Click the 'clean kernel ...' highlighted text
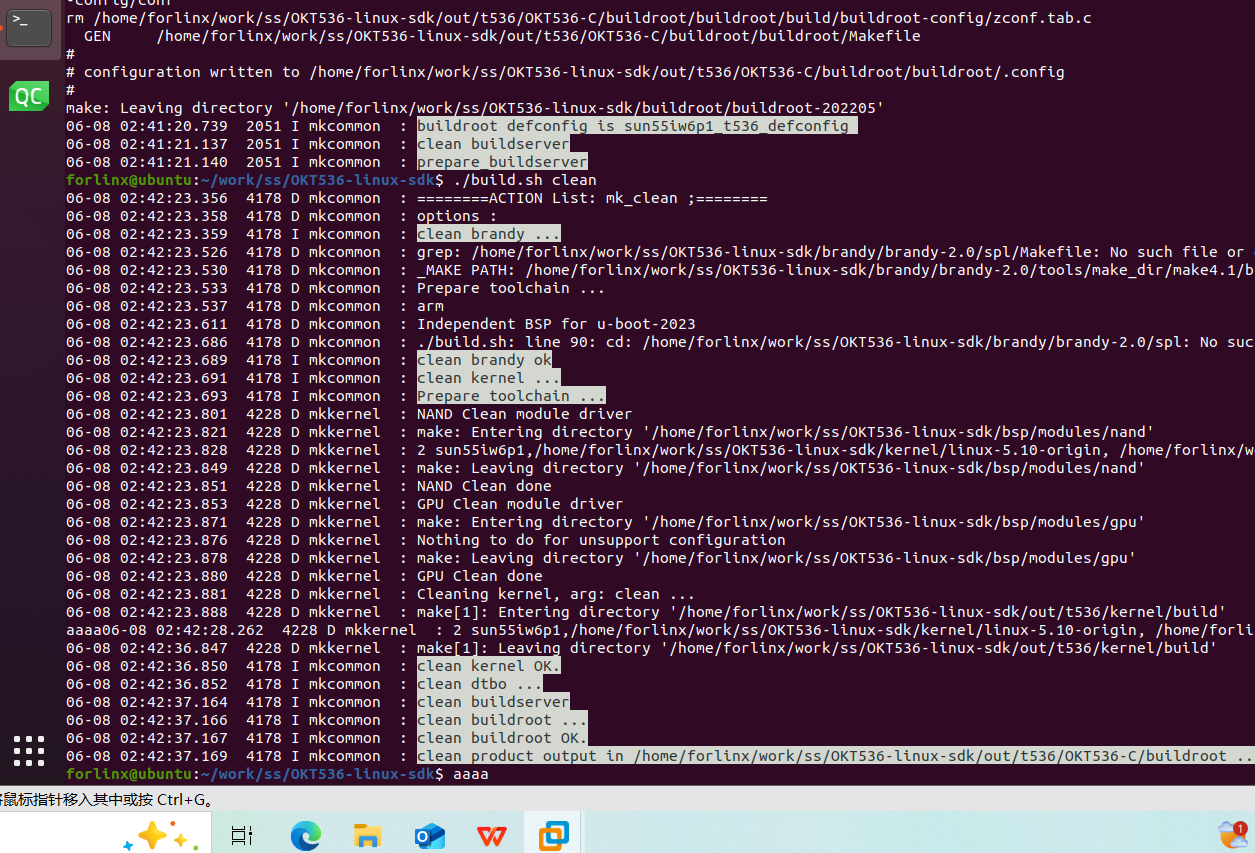Image resolution: width=1255 pixels, height=853 pixels. [489, 378]
